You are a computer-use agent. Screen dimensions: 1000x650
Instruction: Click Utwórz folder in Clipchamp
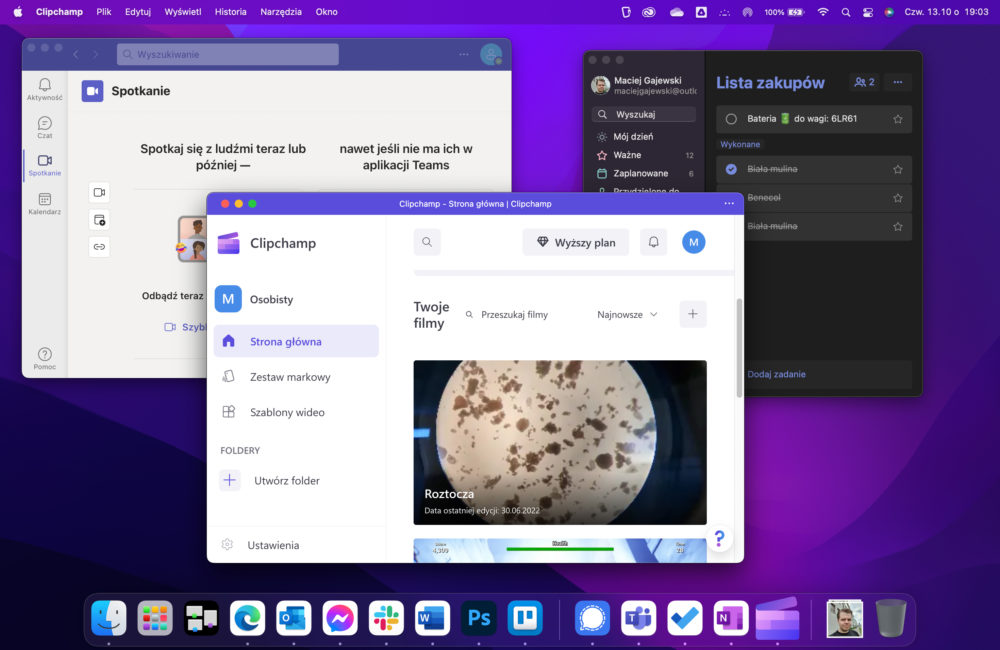point(271,480)
